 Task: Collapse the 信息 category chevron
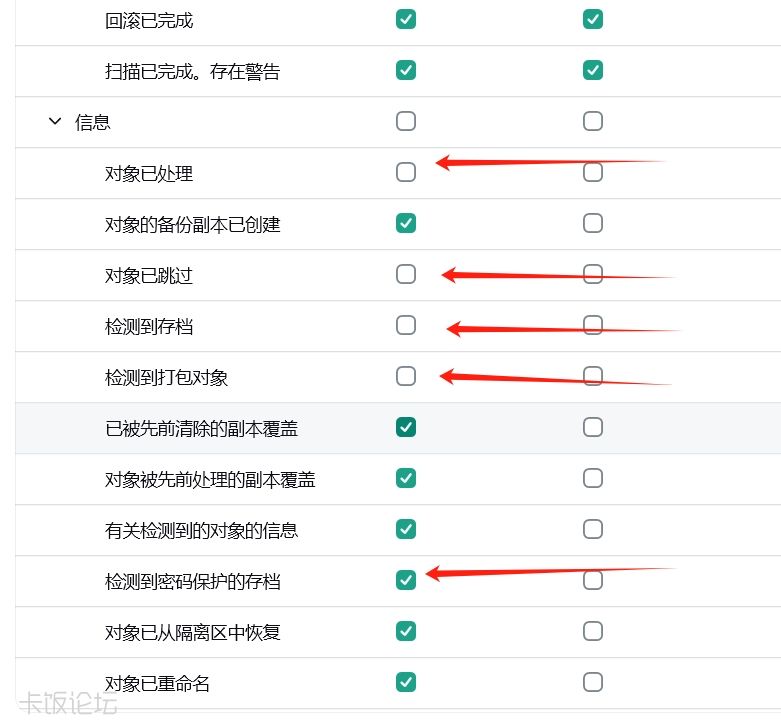(55, 121)
